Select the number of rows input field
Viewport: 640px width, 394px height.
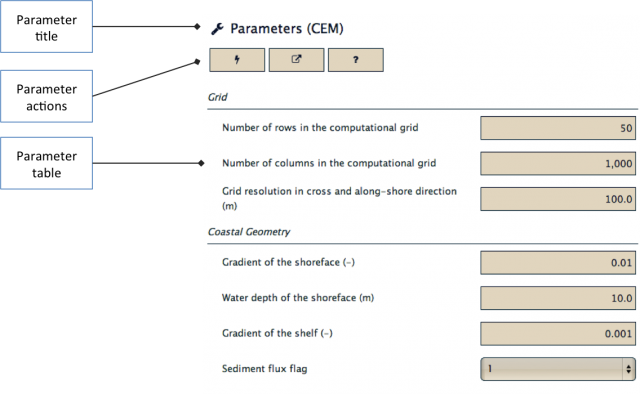[x=558, y=128]
